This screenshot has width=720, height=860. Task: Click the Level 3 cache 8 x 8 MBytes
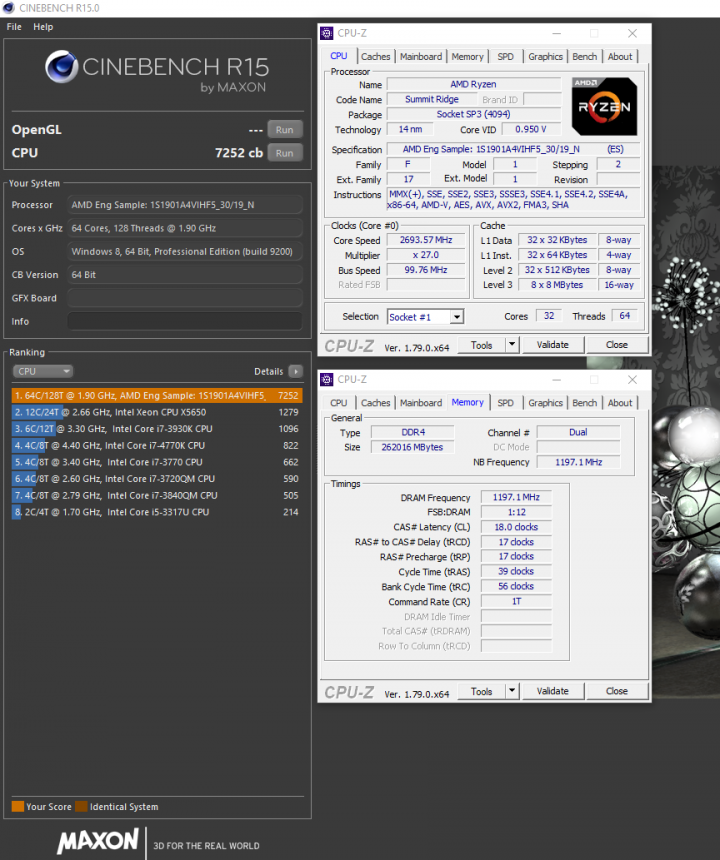pyautogui.click(x=557, y=285)
